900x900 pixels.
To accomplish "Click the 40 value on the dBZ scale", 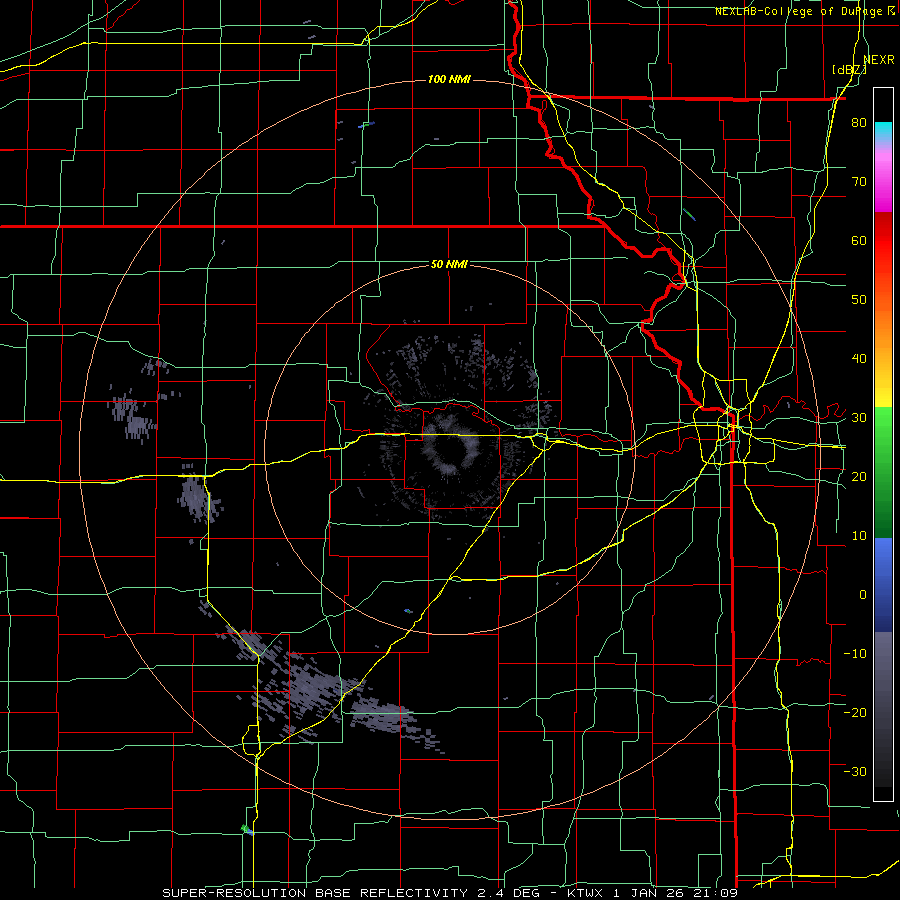I will (859, 359).
